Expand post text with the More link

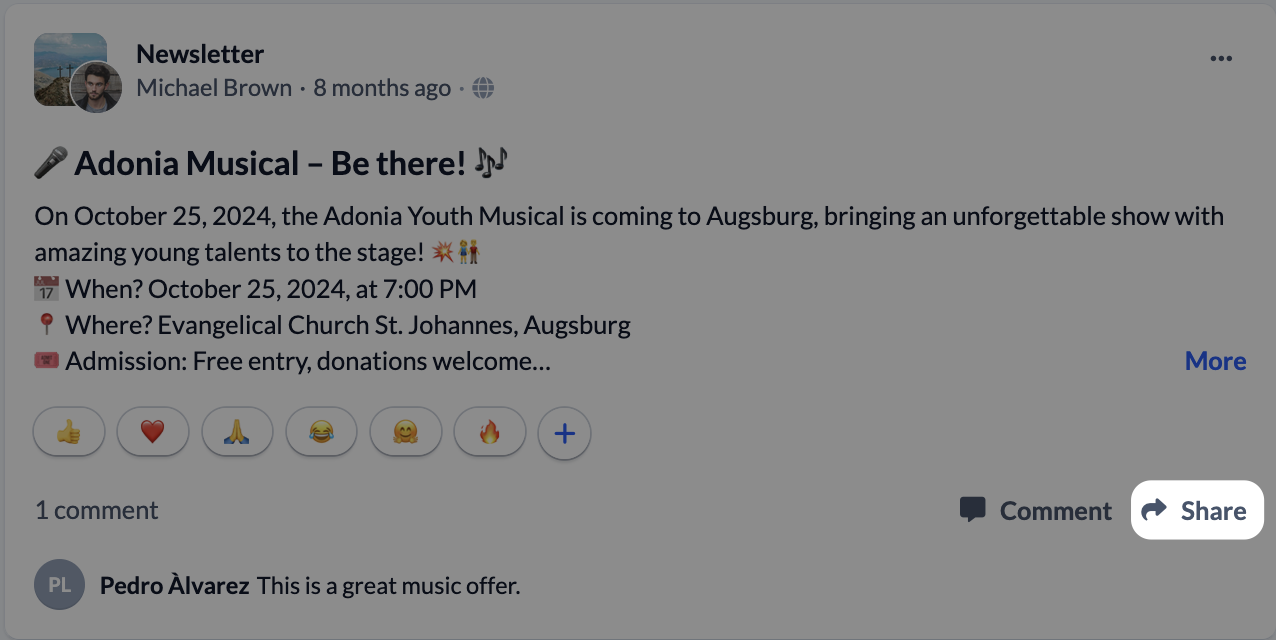tap(1215, 361)
